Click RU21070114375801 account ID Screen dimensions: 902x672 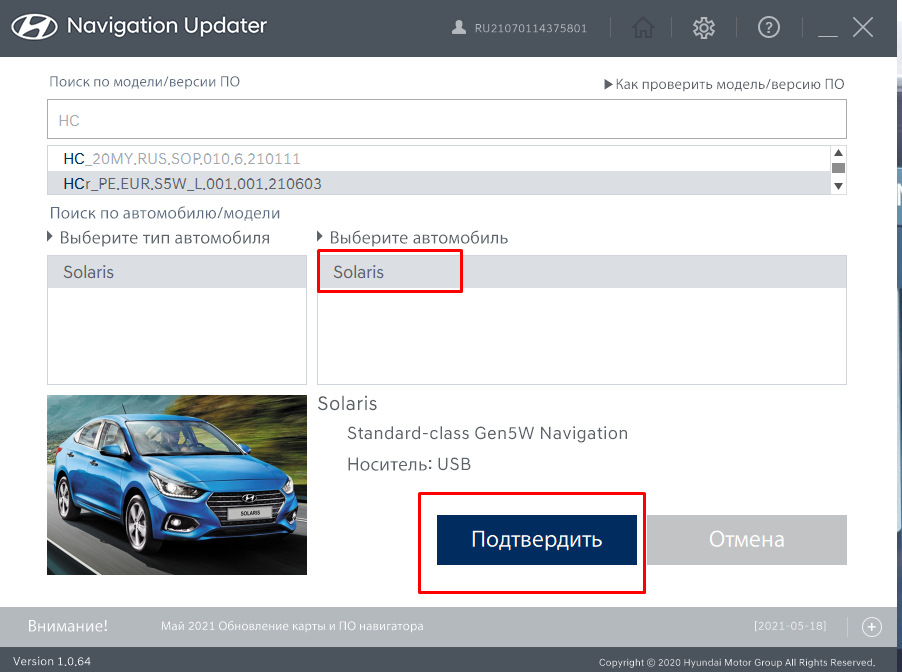click(530, 28)
